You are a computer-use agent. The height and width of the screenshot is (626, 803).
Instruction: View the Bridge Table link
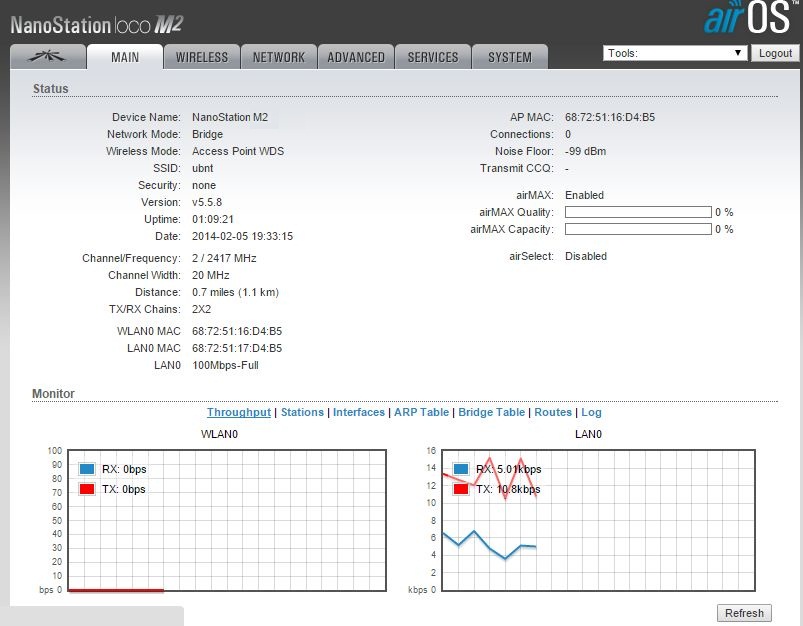click(x=491, y=412)
